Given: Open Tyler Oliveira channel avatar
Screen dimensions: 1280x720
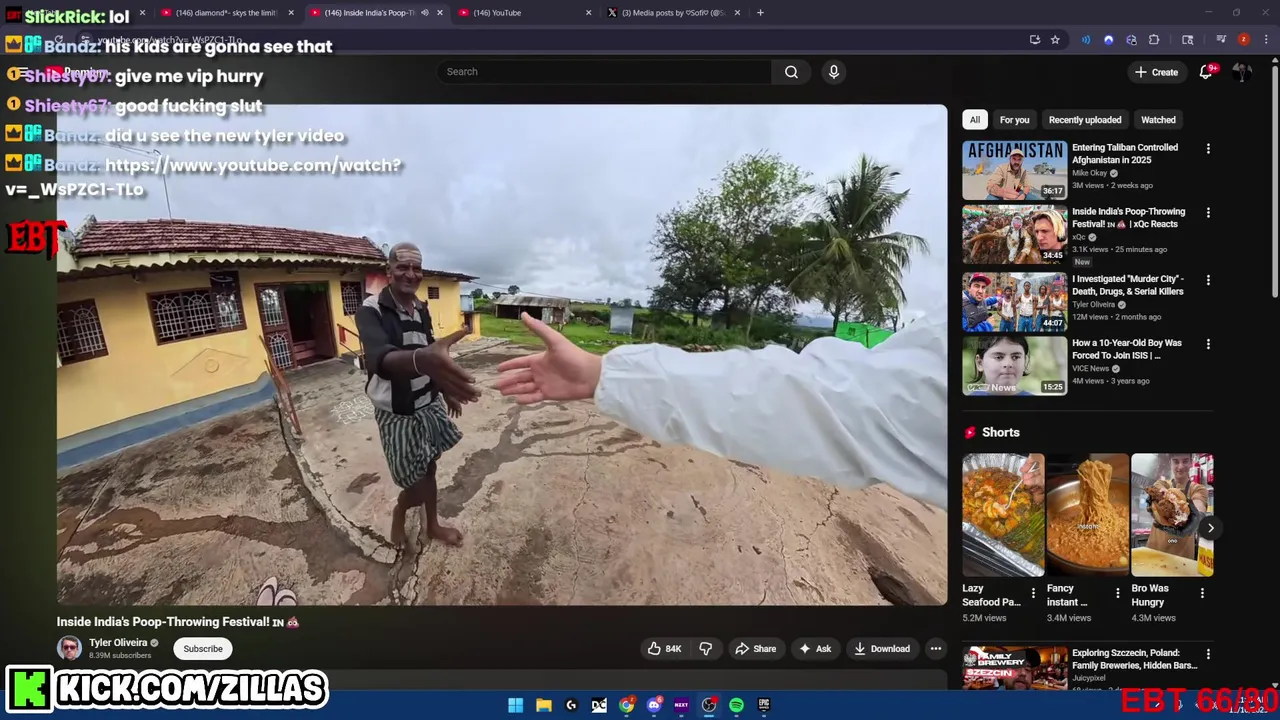Looking at the screenshot, I should pos(69,649).
